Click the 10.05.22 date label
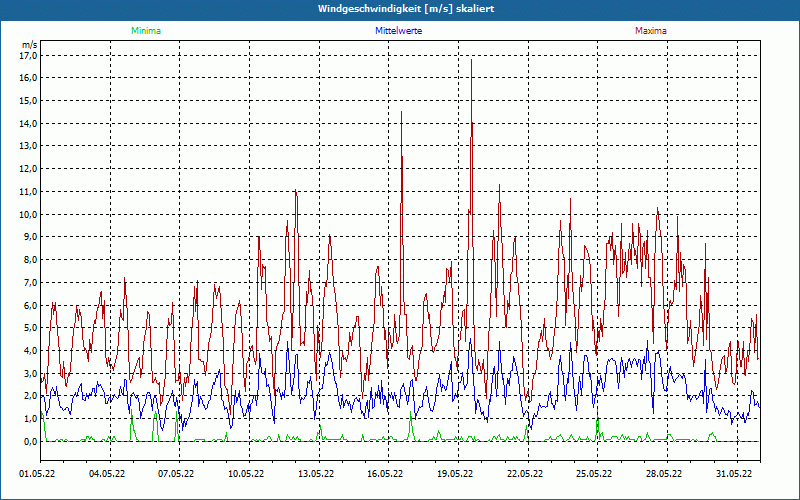 (246, 474)
